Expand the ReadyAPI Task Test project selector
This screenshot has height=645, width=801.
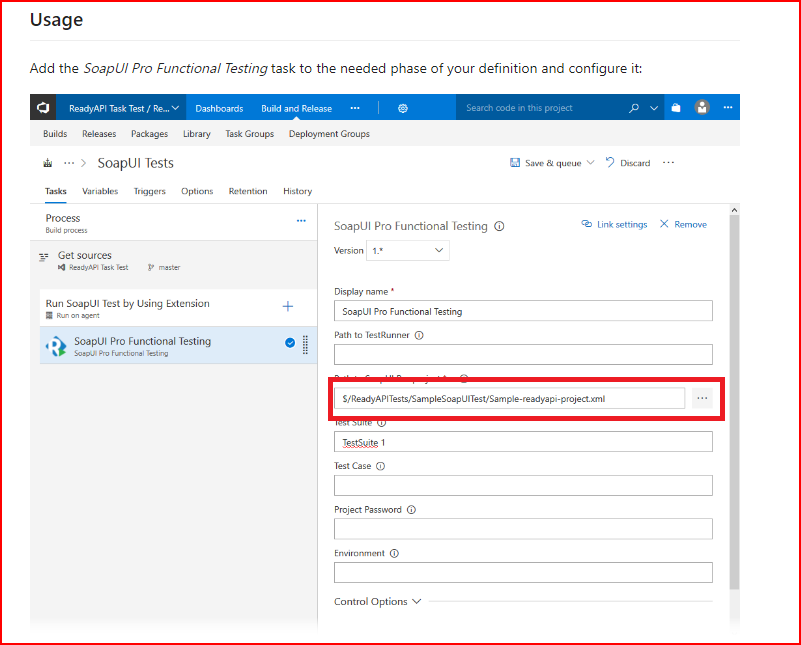[x=123, y=108]
